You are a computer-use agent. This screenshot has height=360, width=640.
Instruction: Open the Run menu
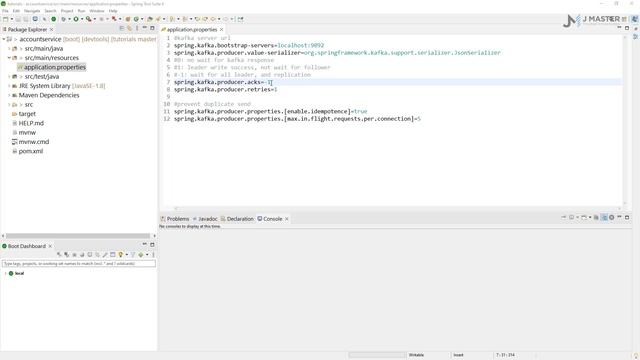coord(82,11)
